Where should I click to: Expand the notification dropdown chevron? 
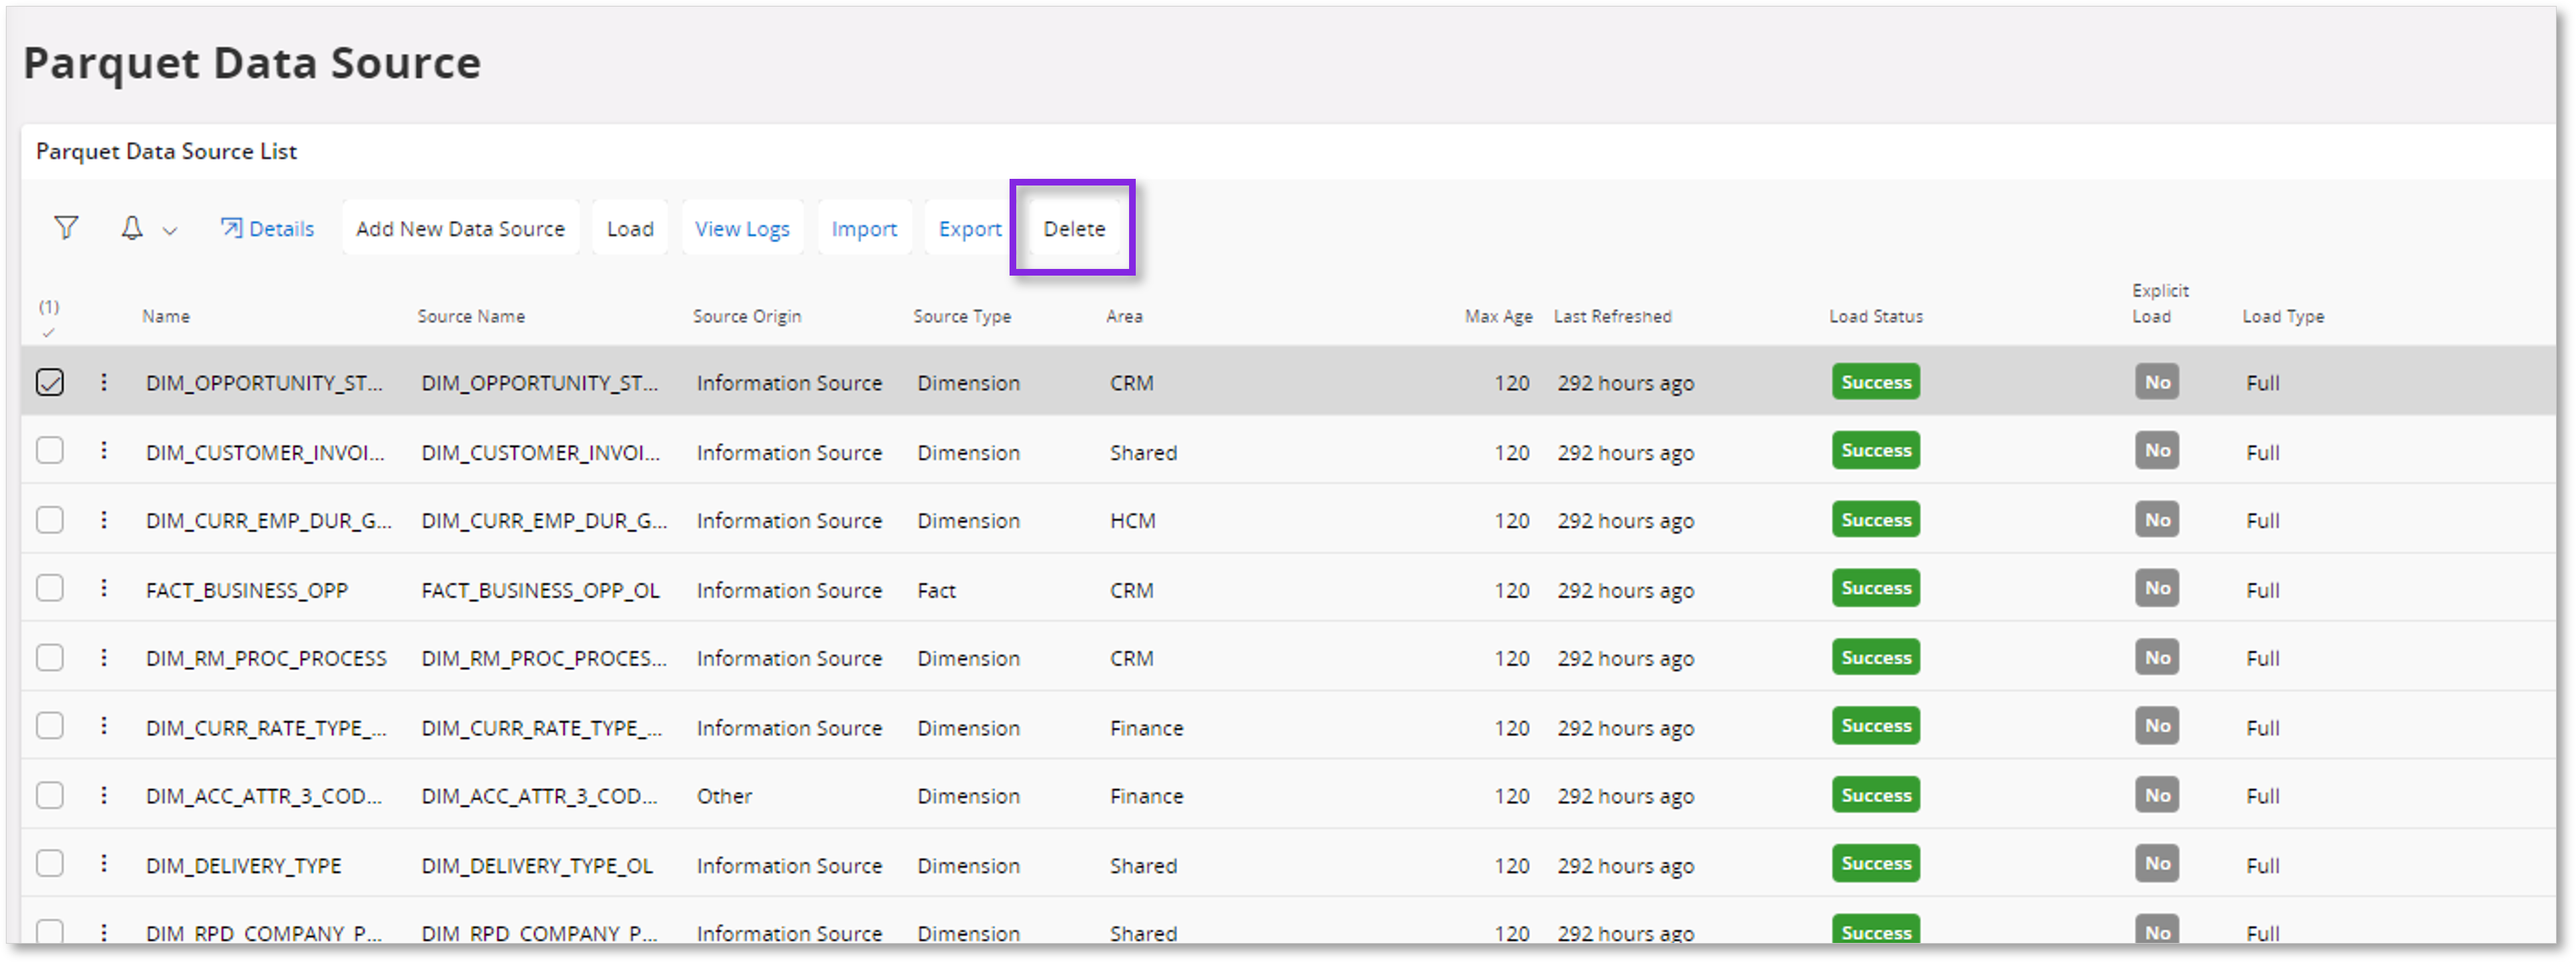pyautogui.click(x=169, y=229)
